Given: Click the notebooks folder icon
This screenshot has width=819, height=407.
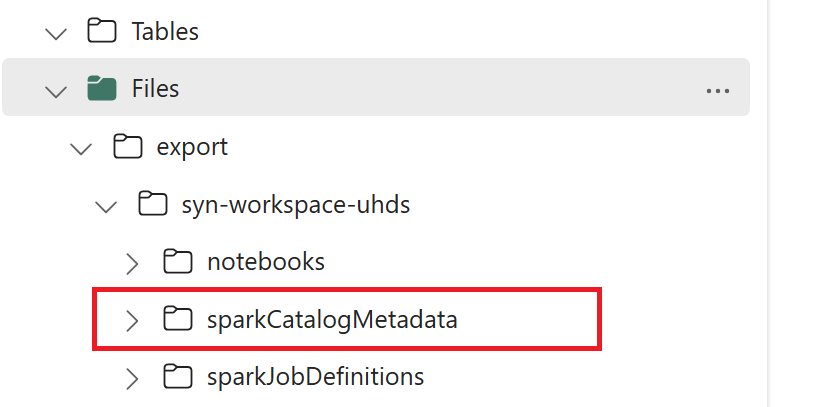Looking at the screenshot, I should 177,262.
